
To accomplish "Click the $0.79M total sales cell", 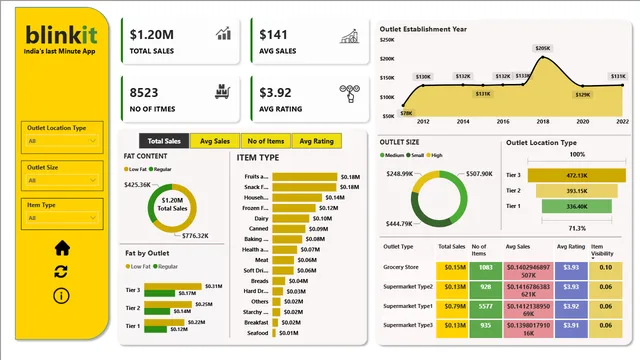I will click(452, 310).
